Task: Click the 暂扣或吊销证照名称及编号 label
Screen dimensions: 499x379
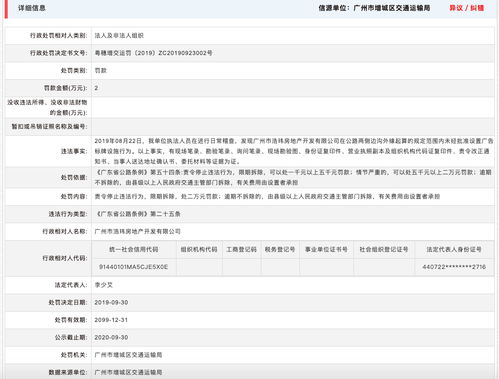Action: coord(50,127)
